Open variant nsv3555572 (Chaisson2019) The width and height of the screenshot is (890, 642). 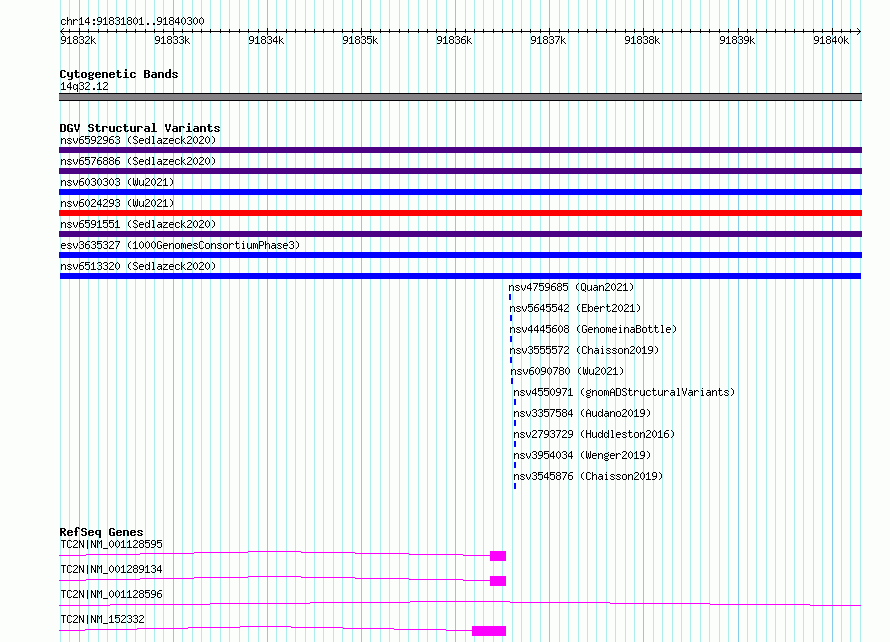click(584, 350)
